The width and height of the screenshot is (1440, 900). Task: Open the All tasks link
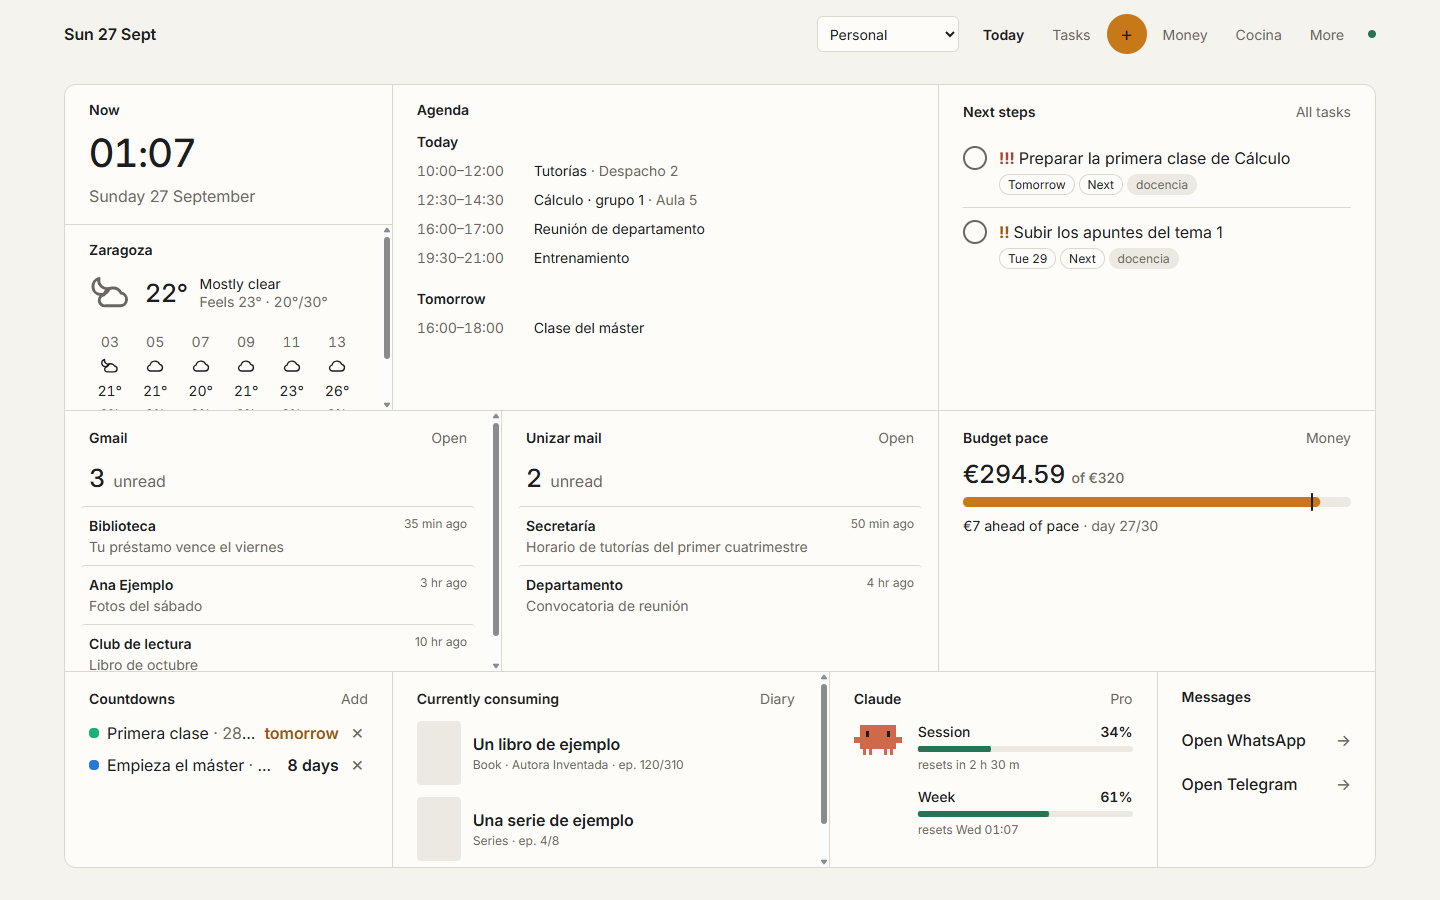(1323, 112)
